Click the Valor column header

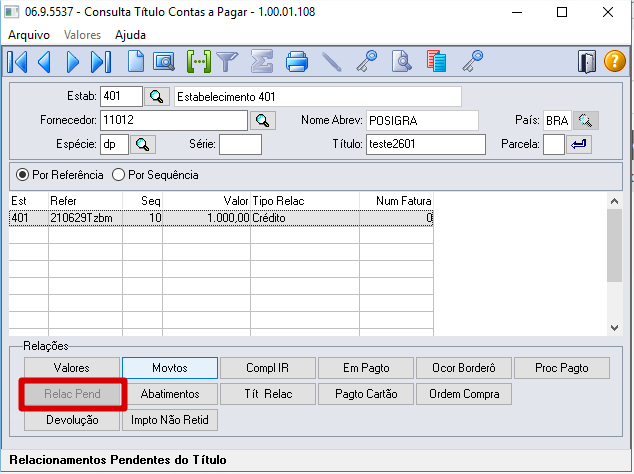[207, 201]
